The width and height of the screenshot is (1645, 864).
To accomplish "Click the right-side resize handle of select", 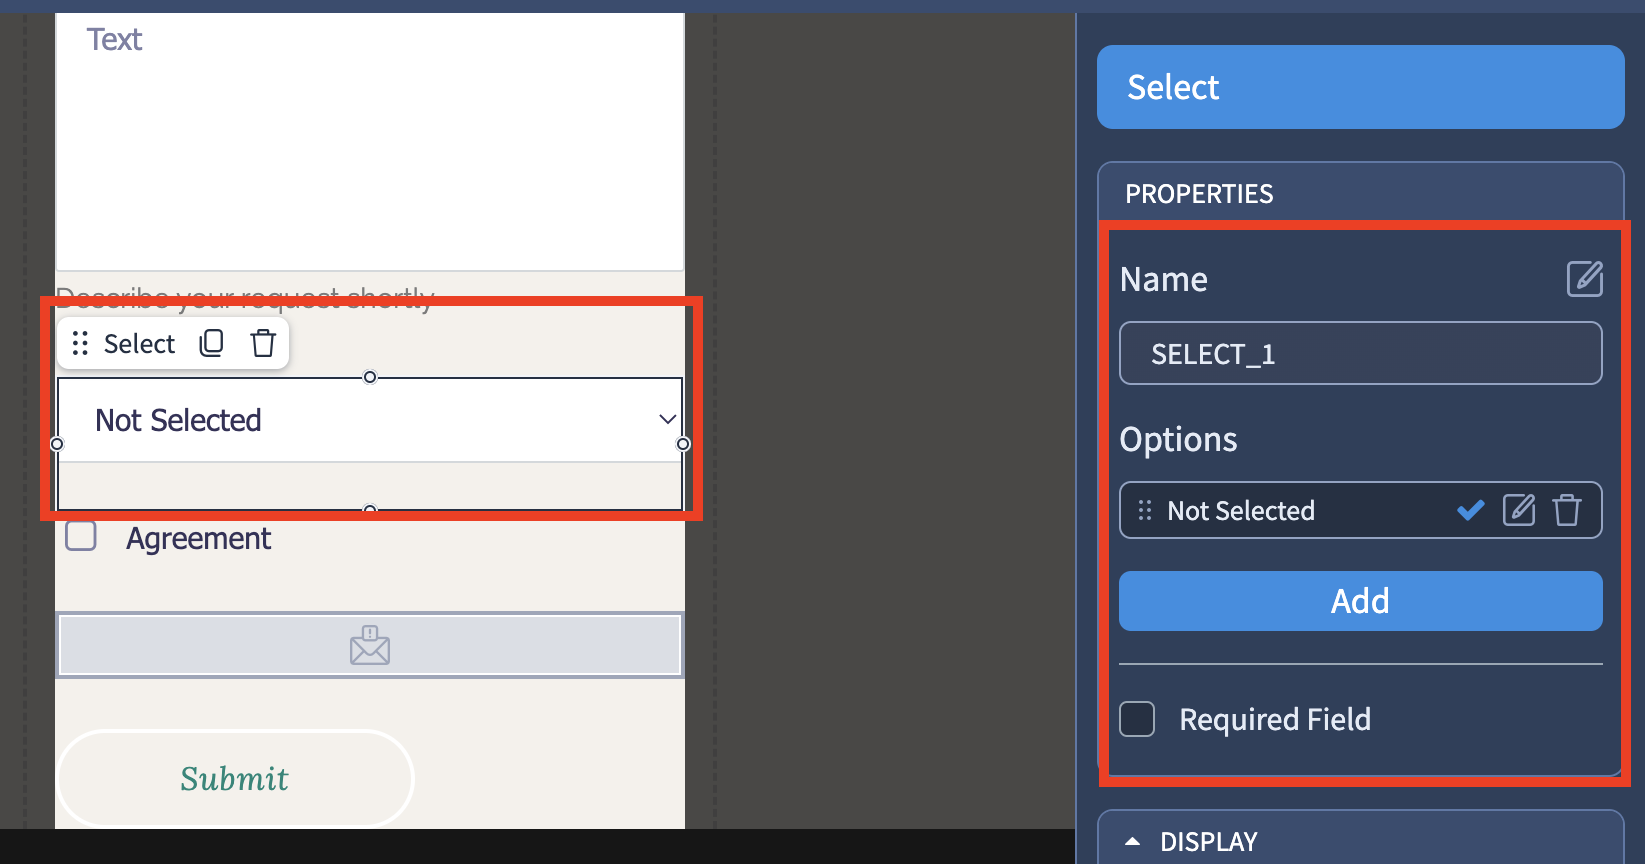I will [x=683, y=444].
